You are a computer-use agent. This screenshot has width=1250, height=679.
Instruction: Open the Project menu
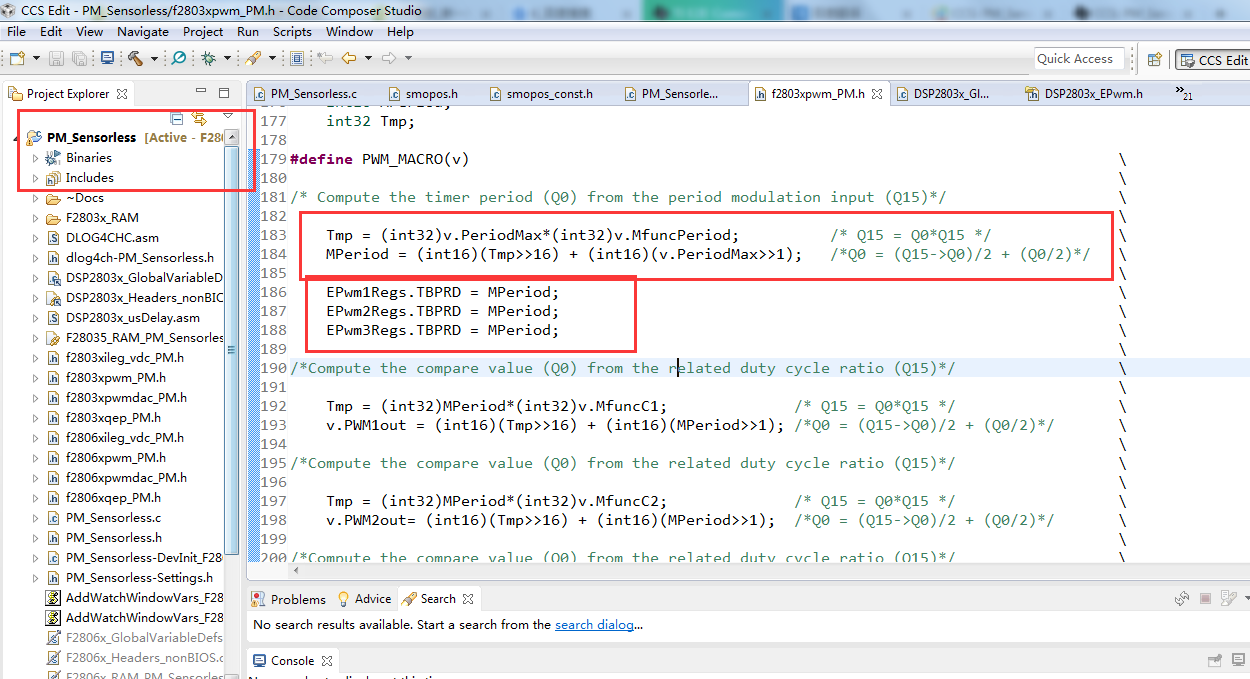click(203, 32)
